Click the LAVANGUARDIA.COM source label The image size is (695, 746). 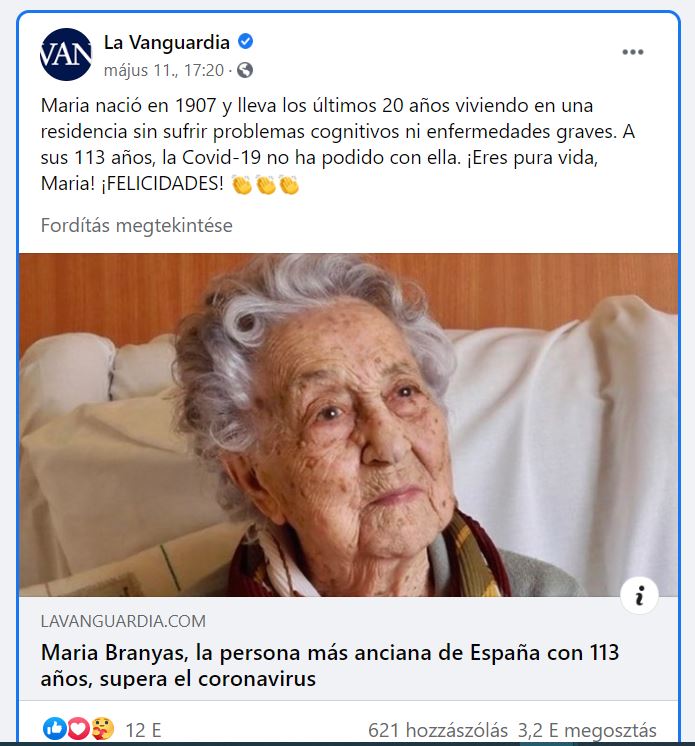[123, 621]
